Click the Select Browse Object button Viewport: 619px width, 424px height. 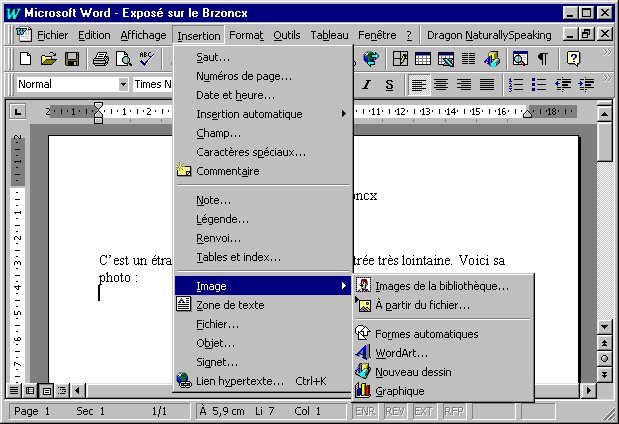604,359
